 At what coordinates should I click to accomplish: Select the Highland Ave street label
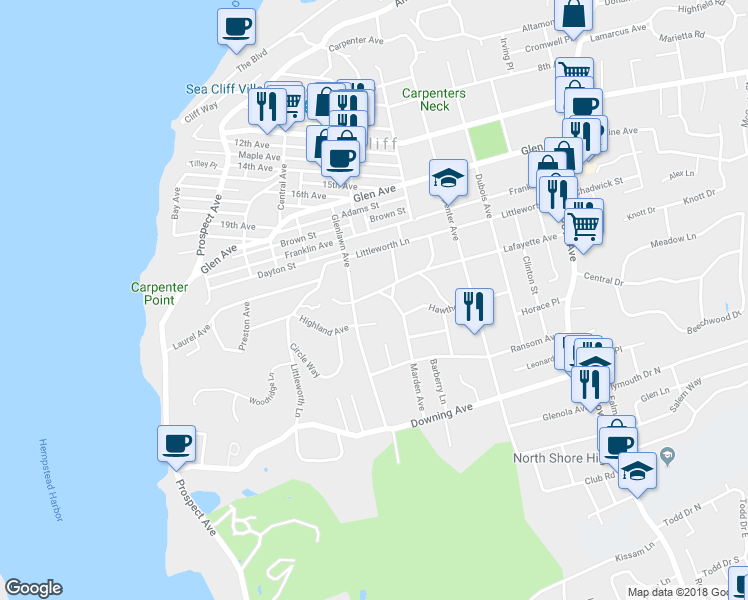[324, 326]
